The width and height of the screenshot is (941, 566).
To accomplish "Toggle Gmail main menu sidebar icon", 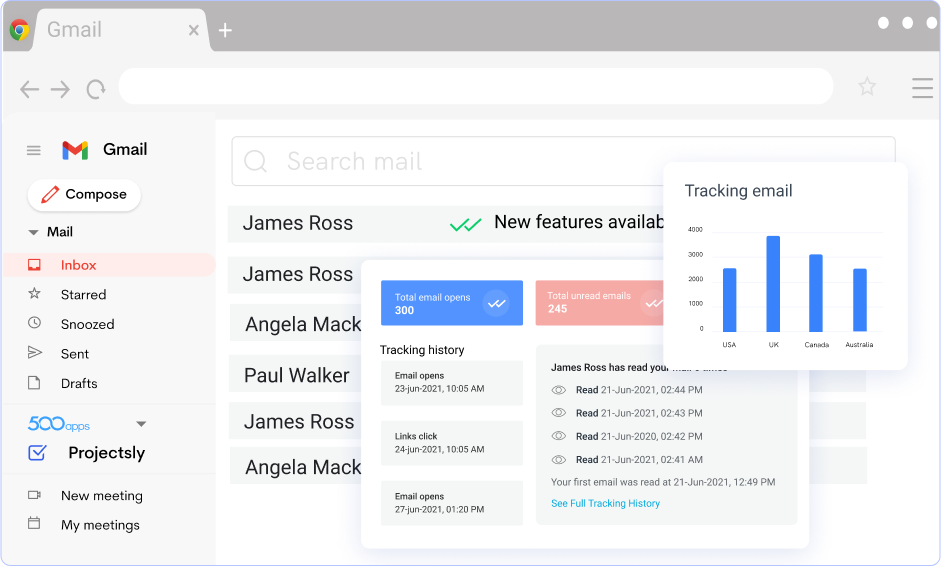I will point(34,150).
